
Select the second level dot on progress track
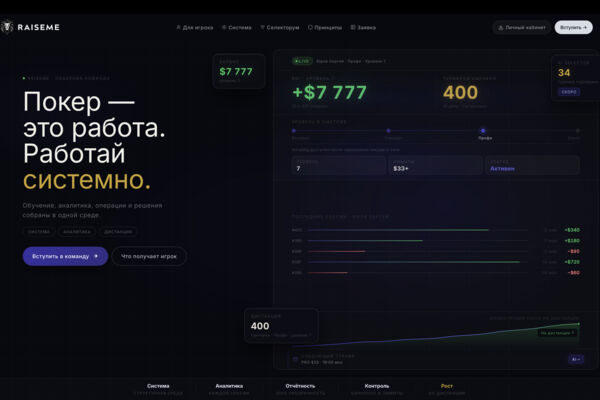(388, 131)
